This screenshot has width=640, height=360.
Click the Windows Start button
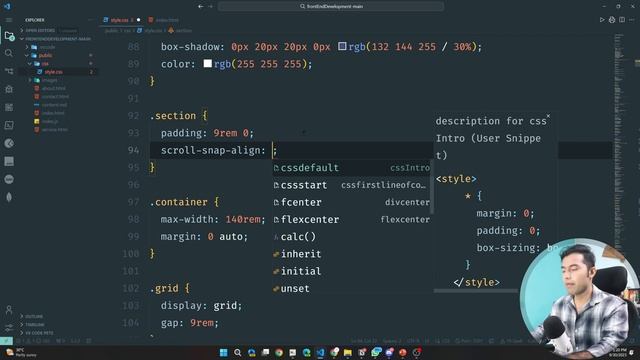(224, 353)
